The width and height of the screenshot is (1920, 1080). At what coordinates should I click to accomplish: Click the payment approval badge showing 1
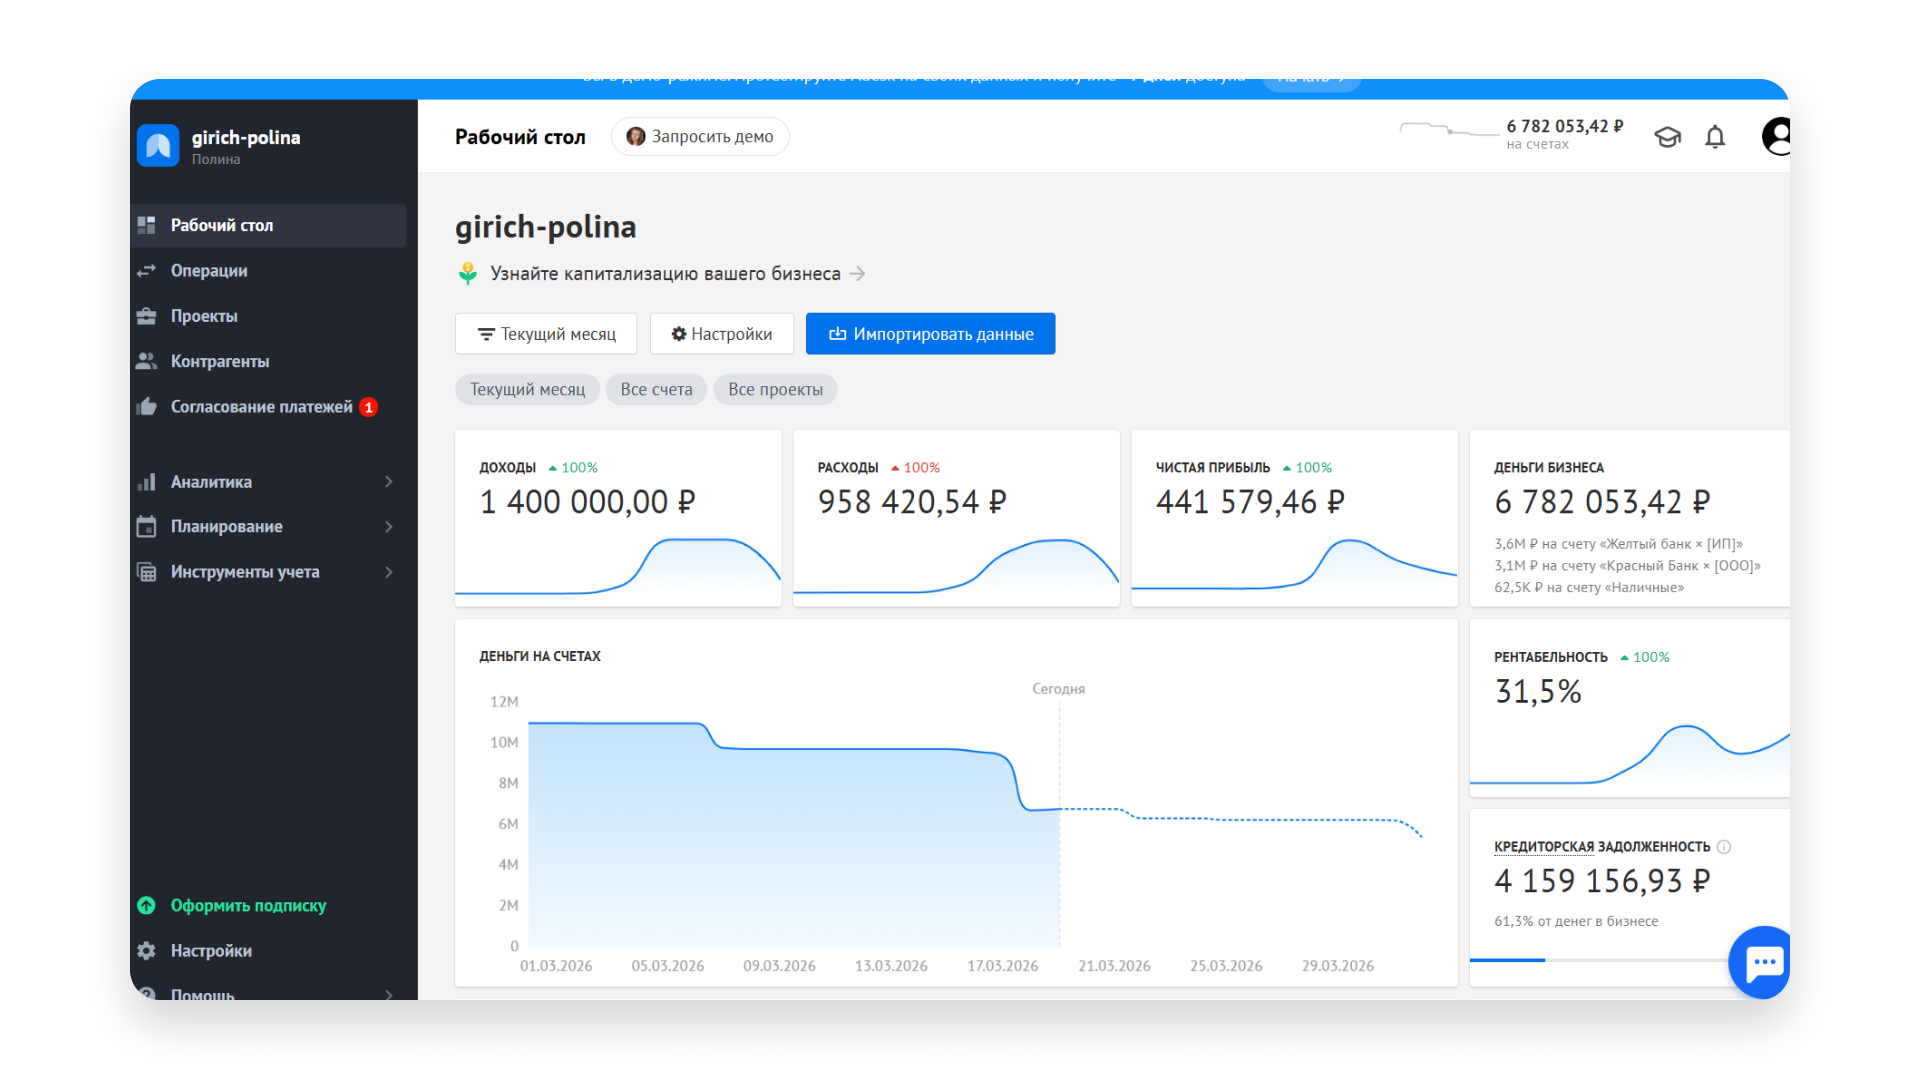tap(369, 407)
